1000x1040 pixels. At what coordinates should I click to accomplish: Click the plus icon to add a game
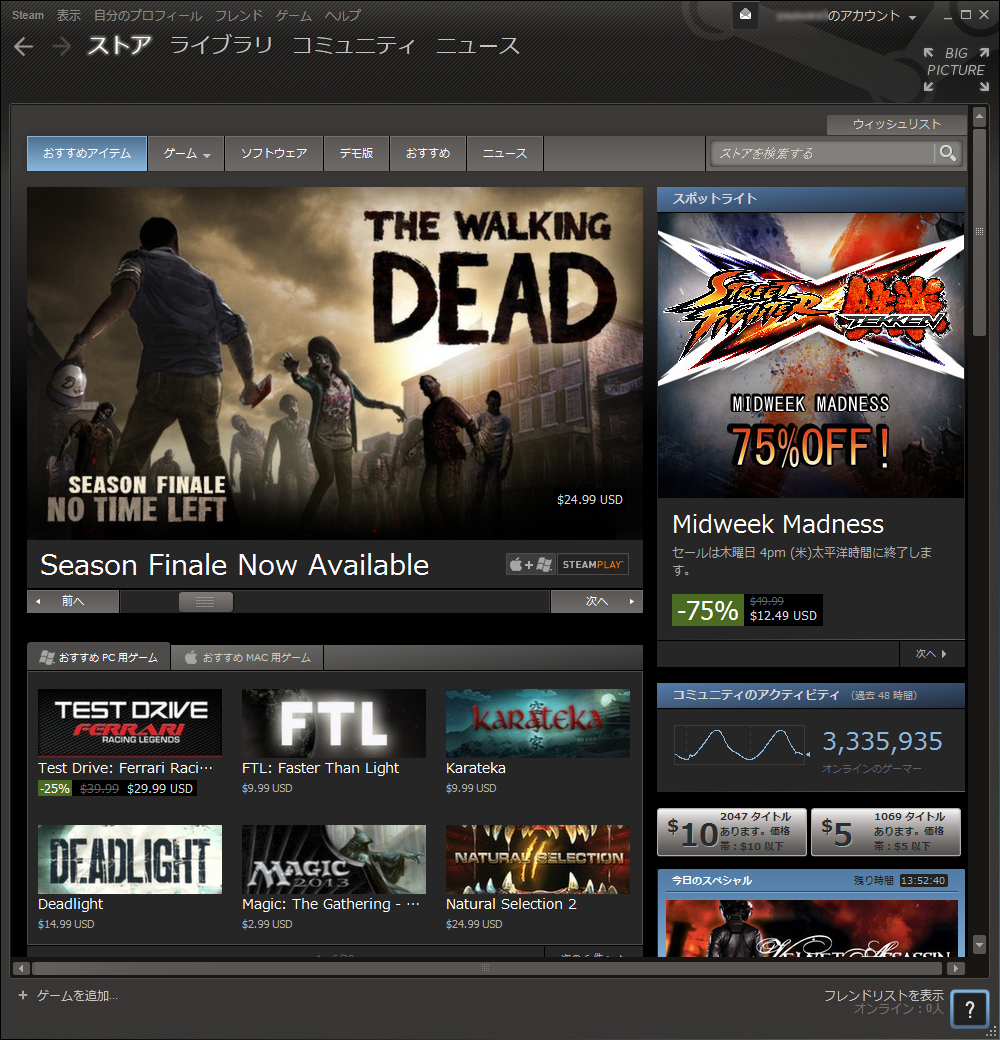click(23, 995)
